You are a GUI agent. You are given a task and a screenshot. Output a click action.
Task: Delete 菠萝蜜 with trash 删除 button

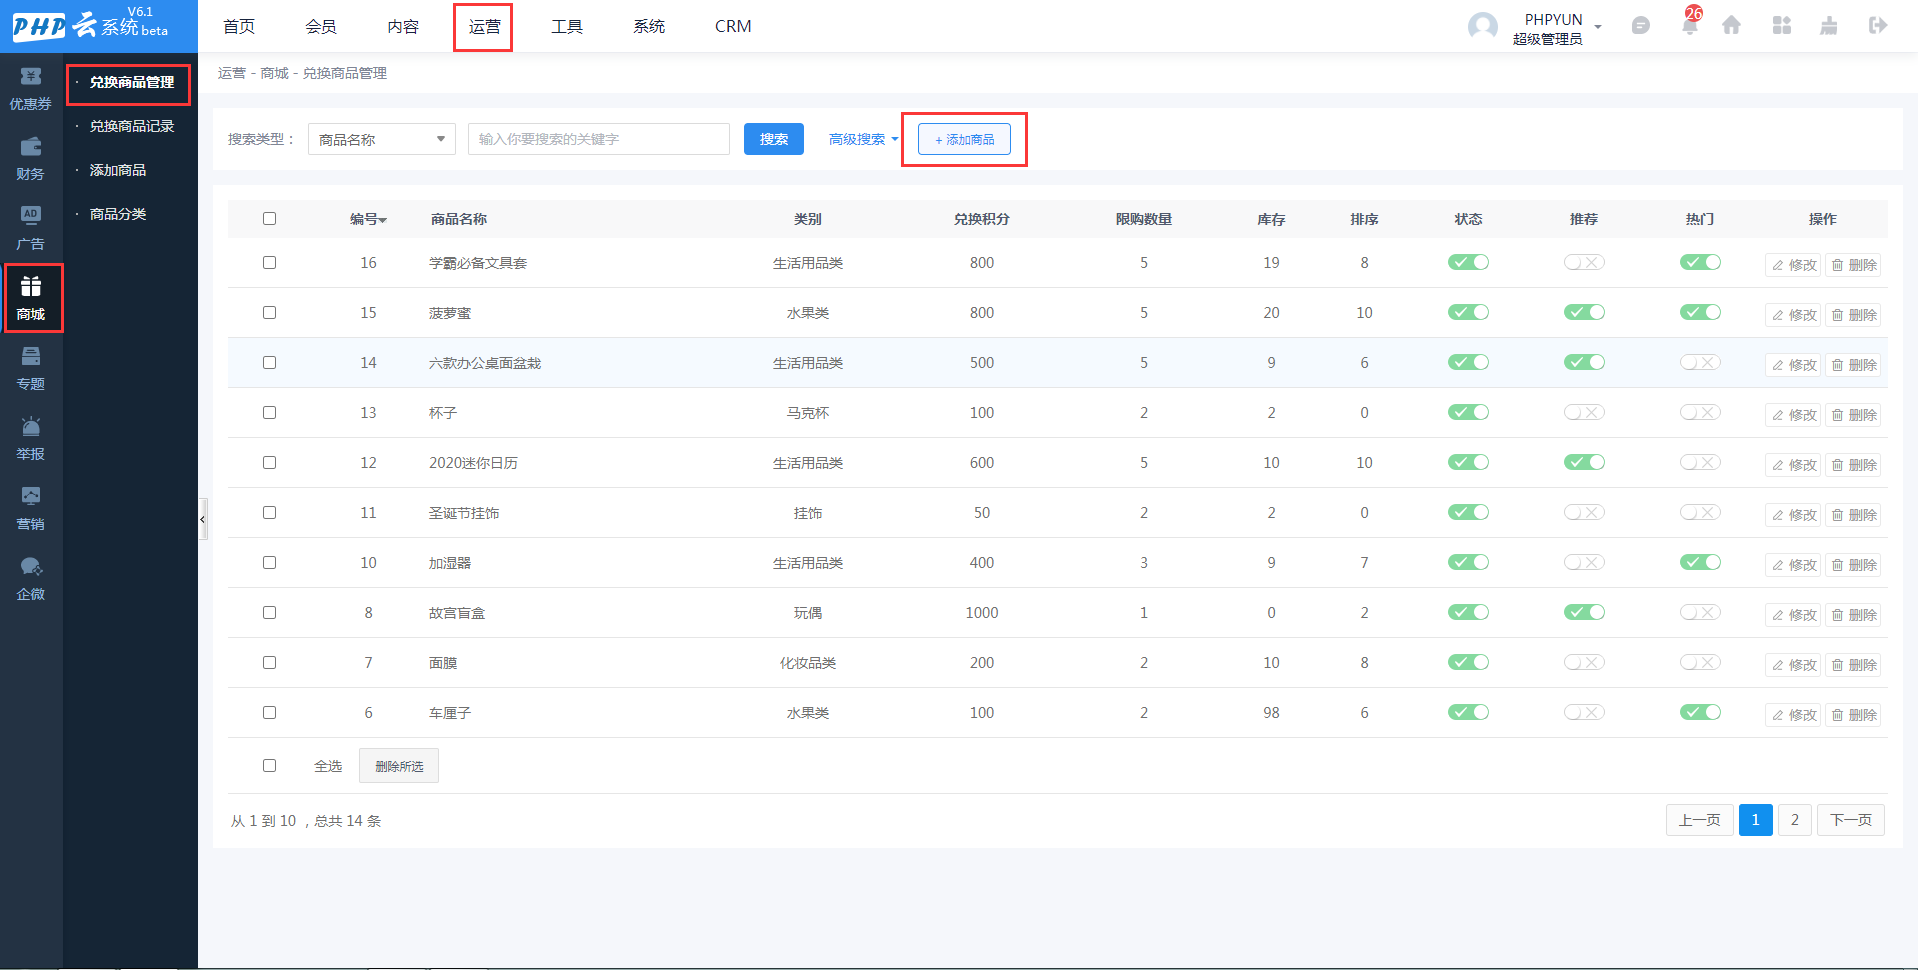1853,315
